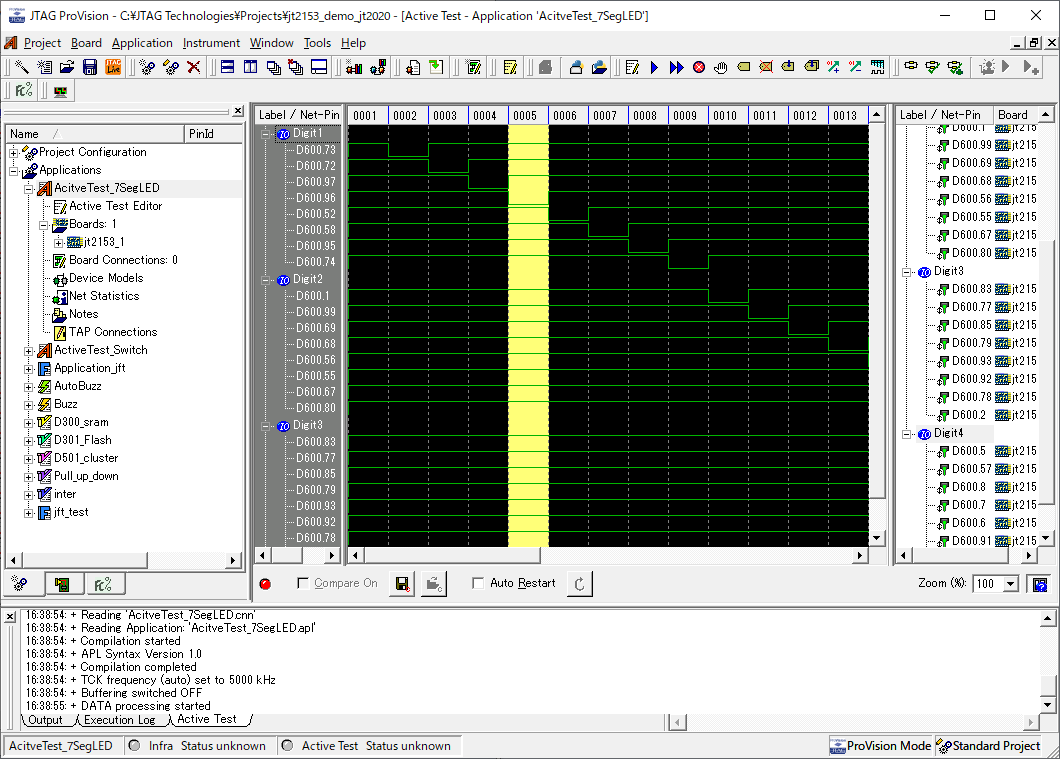
Task: Select the Active Test tab
Action: [x=207, y=719]
